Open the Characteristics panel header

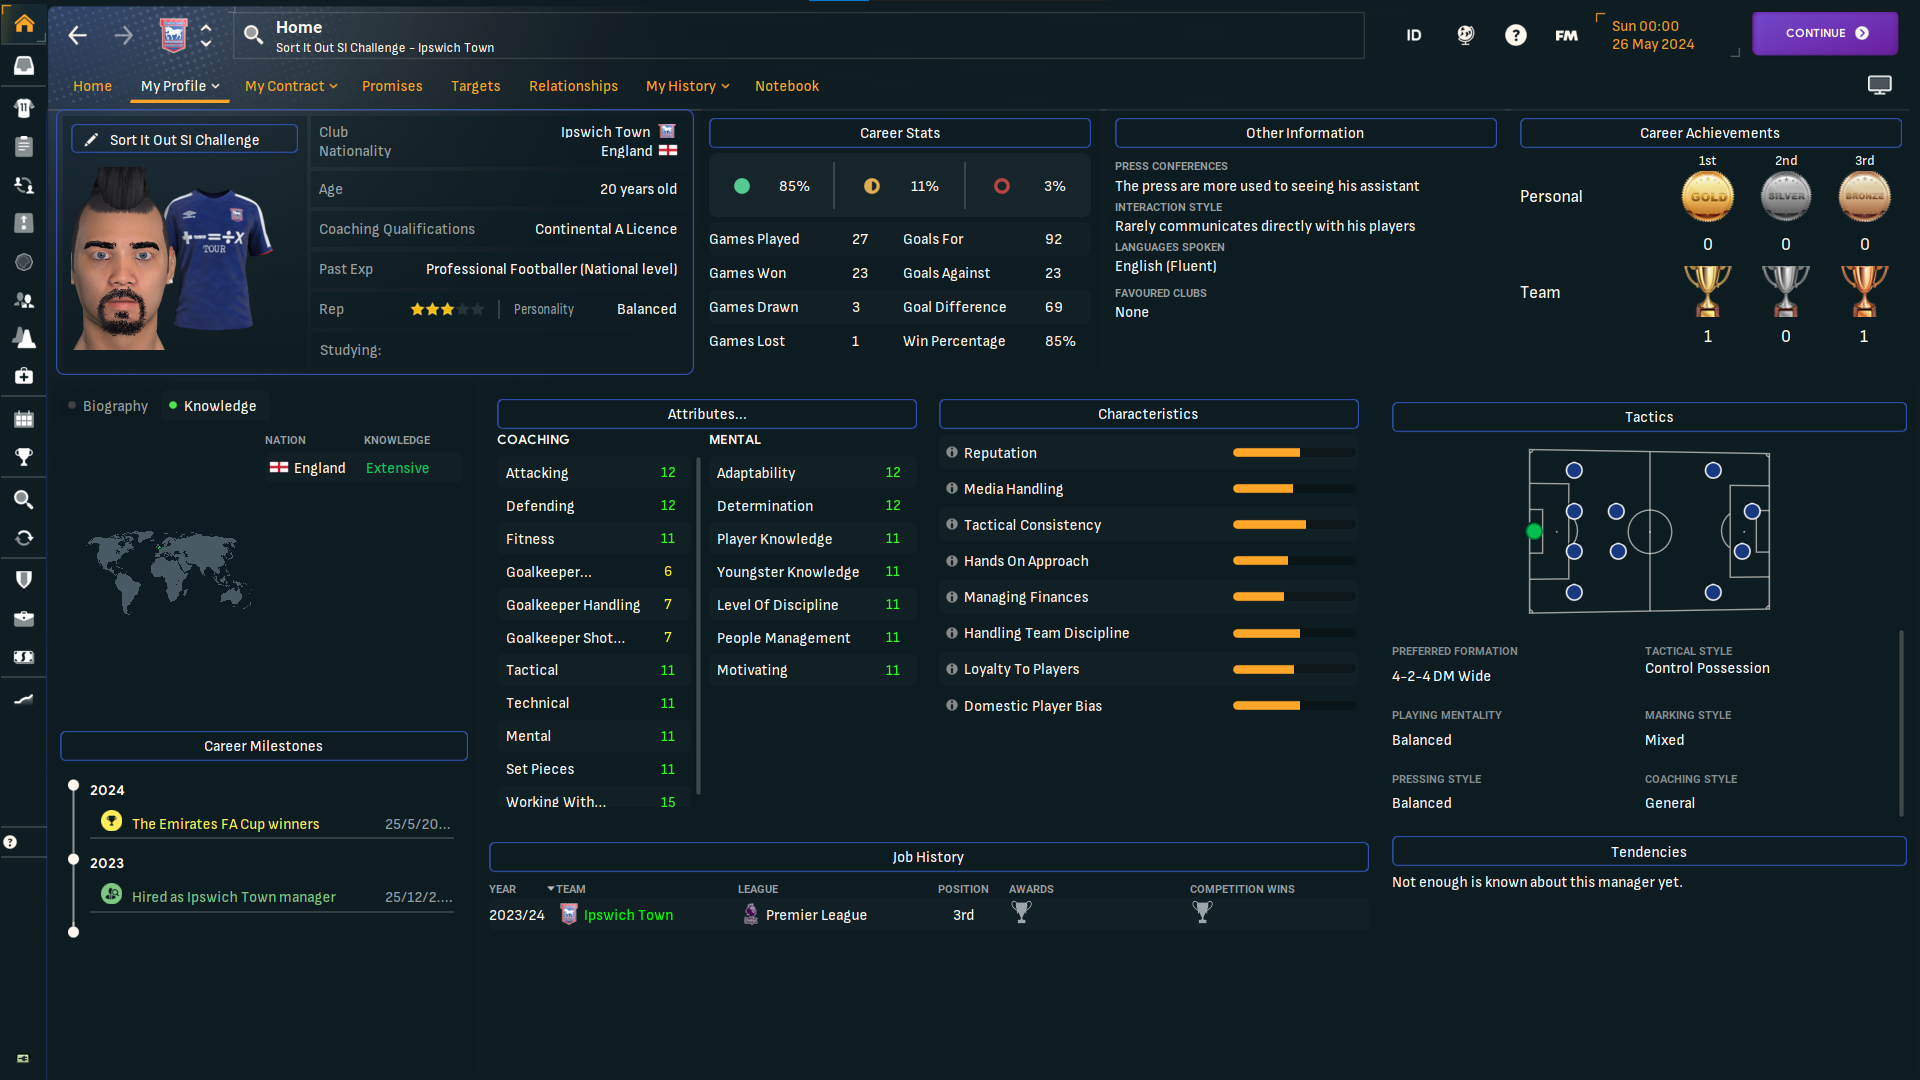[1148, 414]
